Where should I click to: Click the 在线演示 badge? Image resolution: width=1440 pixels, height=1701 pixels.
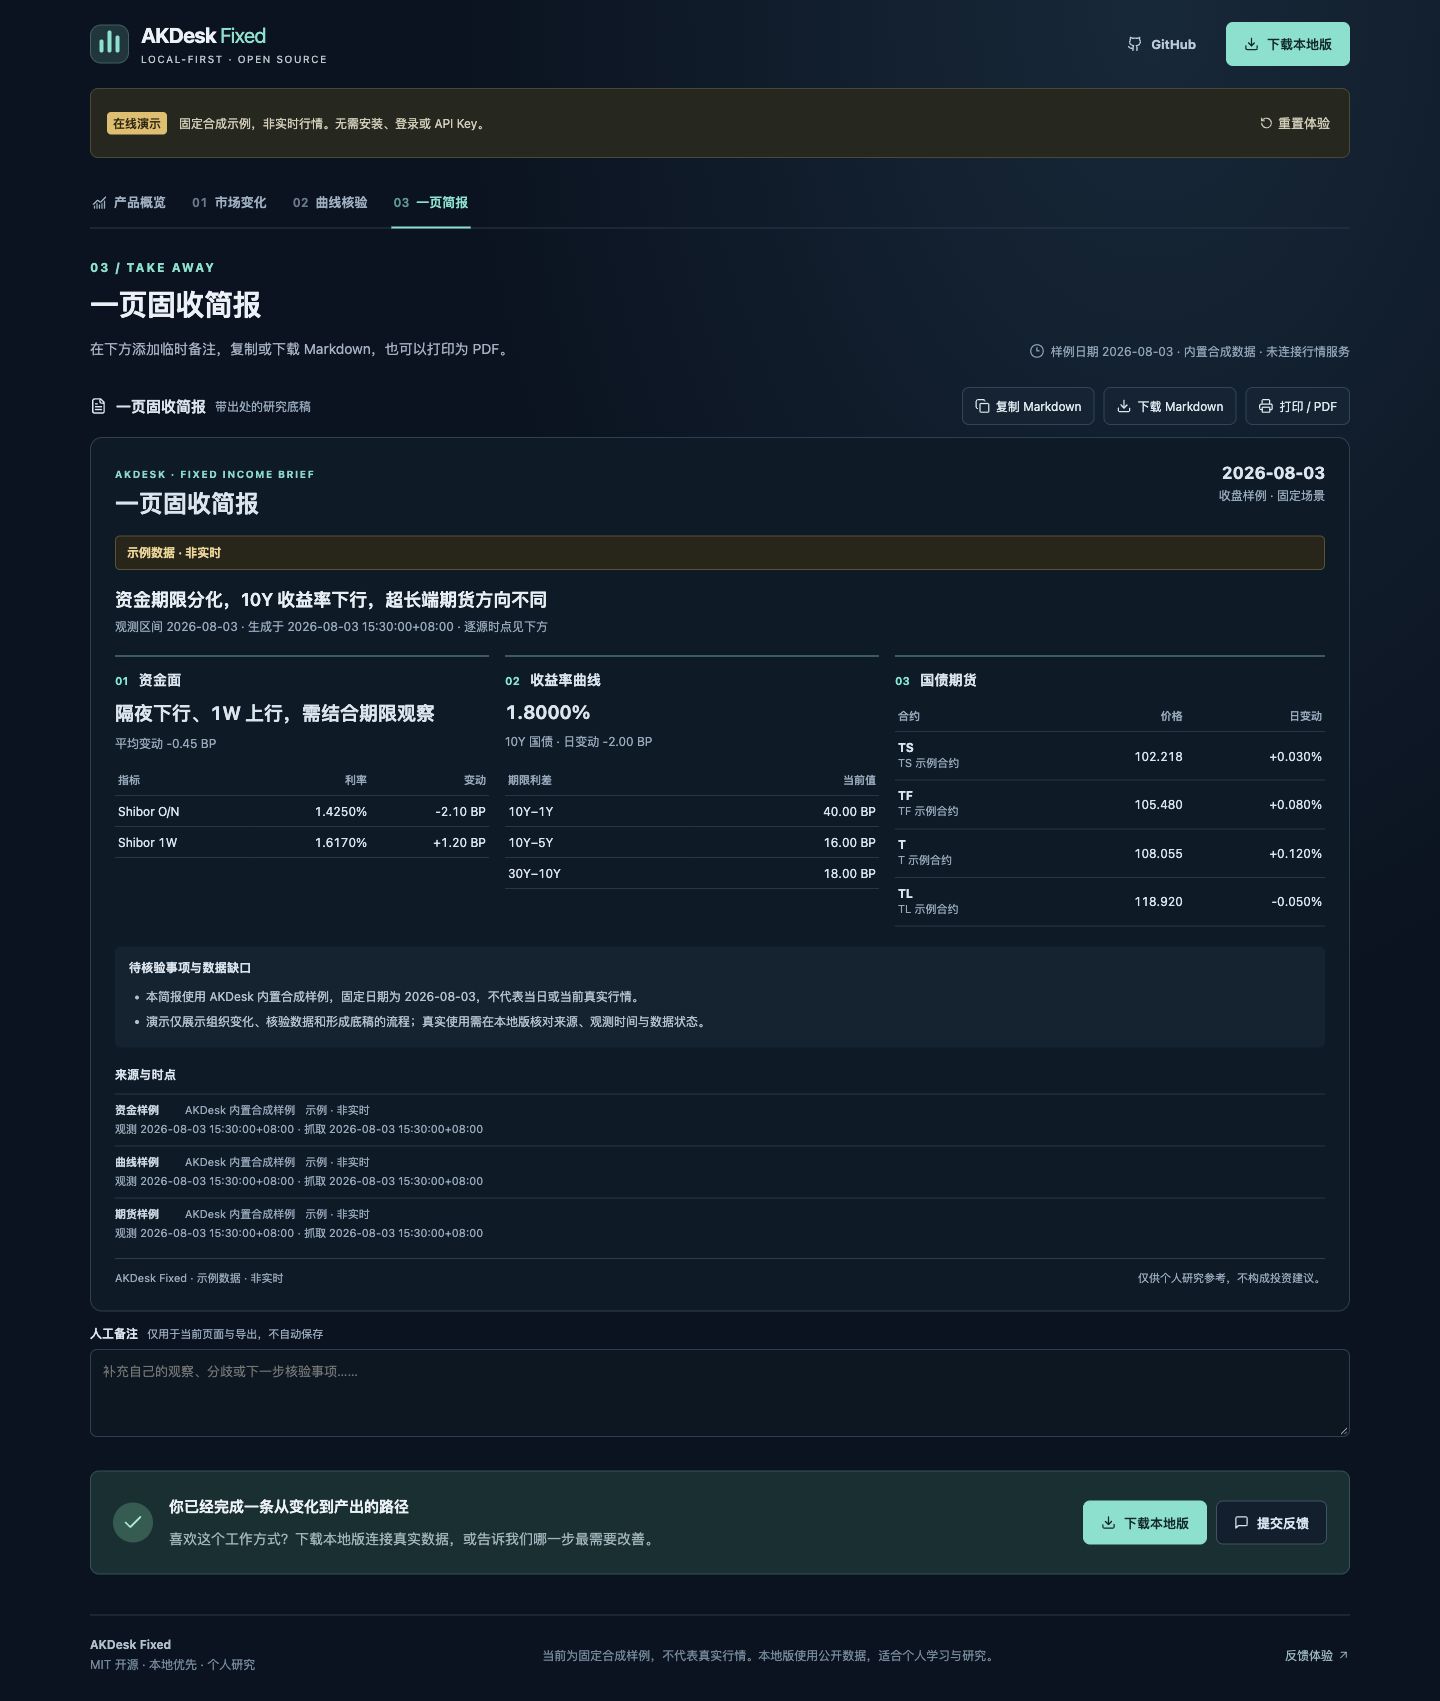point(137,123)
